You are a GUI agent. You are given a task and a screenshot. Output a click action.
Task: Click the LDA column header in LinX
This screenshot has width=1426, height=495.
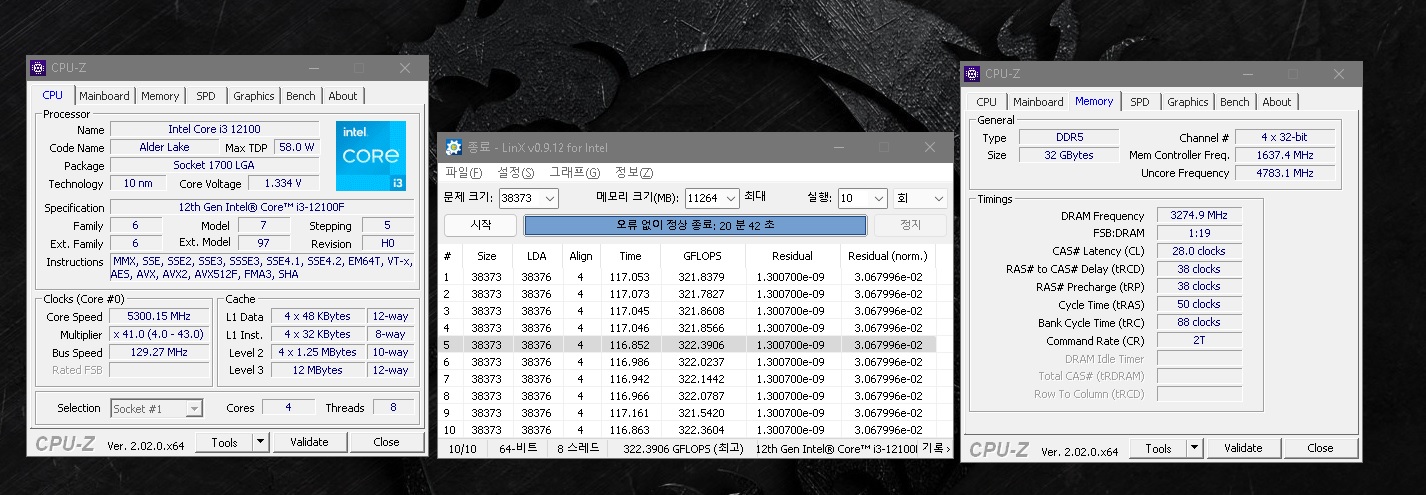pos(535,256)
